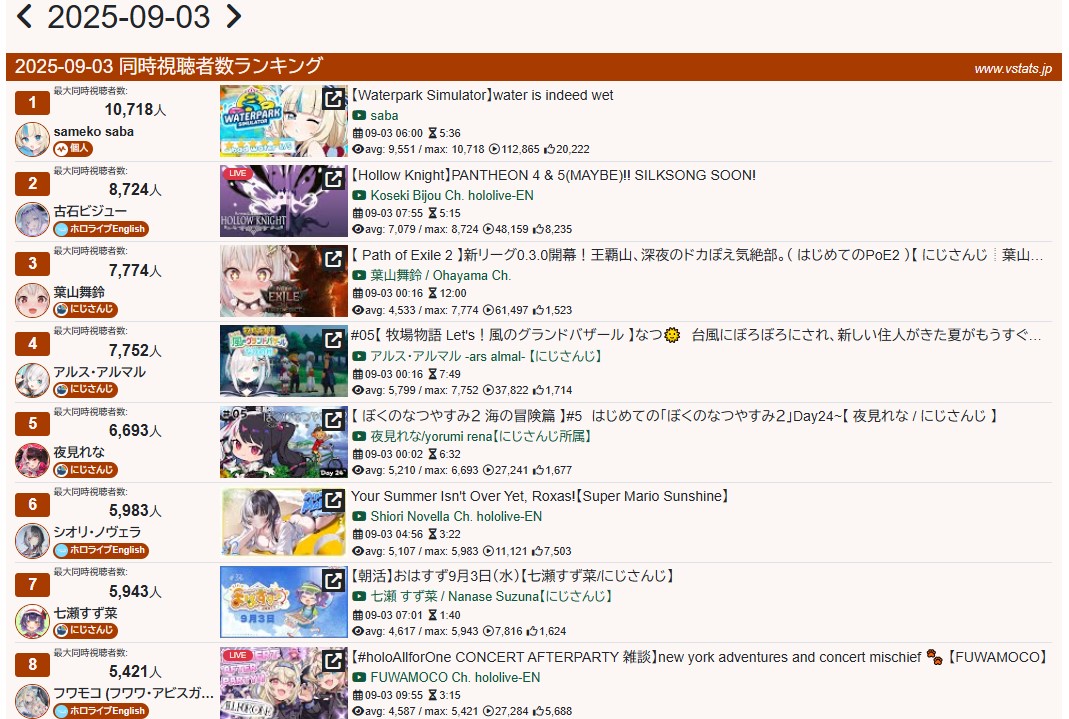Select ホロライブEnglish tag under 古石ビジュー
The width and height of the screenshot is (1069, 719).
[101, 229]
